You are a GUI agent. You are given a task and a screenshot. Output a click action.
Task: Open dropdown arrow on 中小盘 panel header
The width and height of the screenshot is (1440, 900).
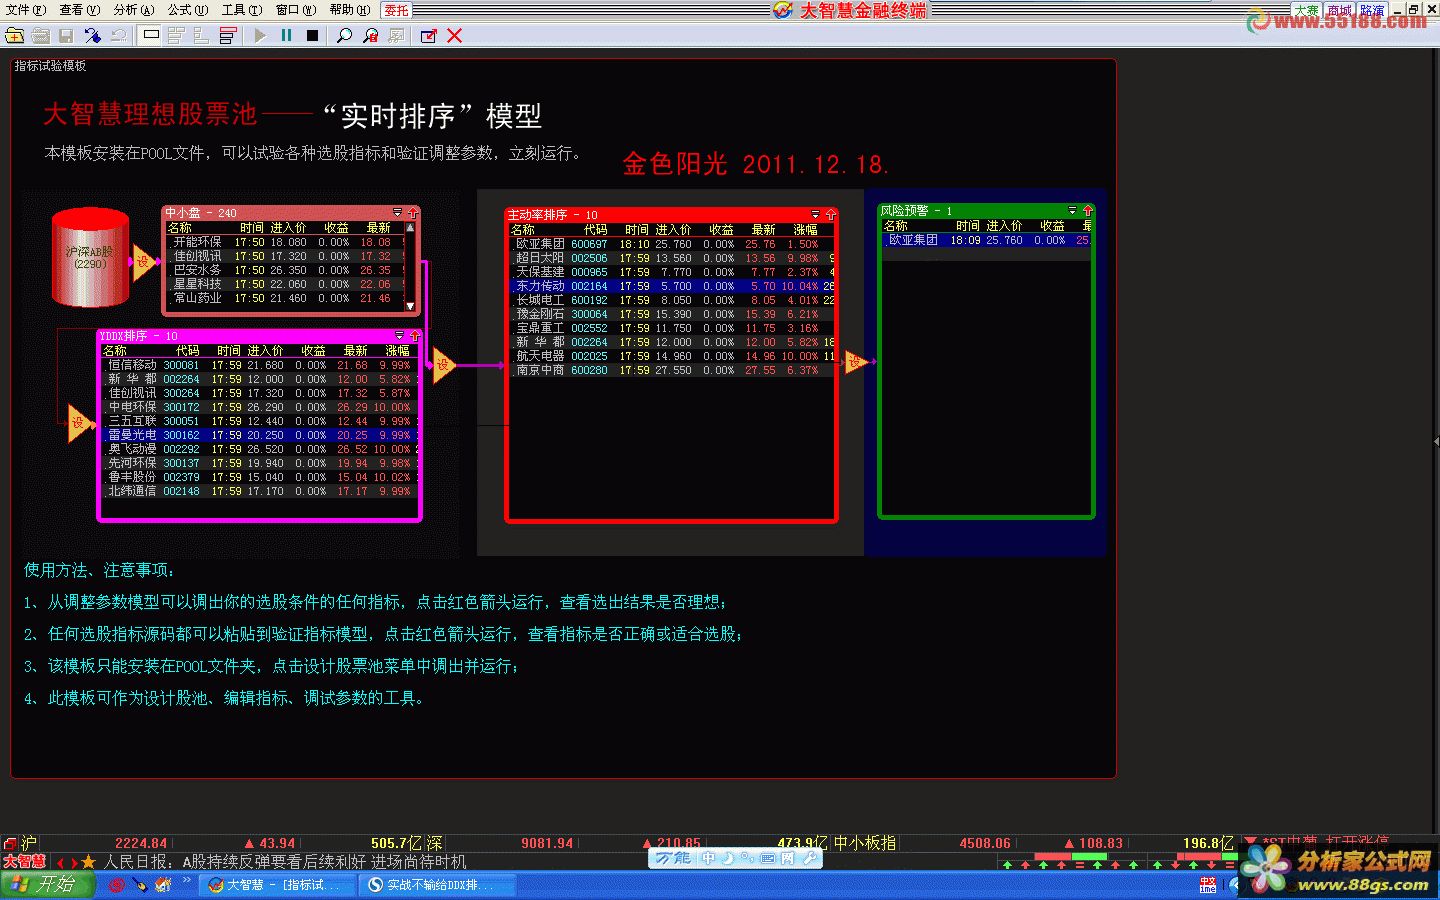[398, 213]
